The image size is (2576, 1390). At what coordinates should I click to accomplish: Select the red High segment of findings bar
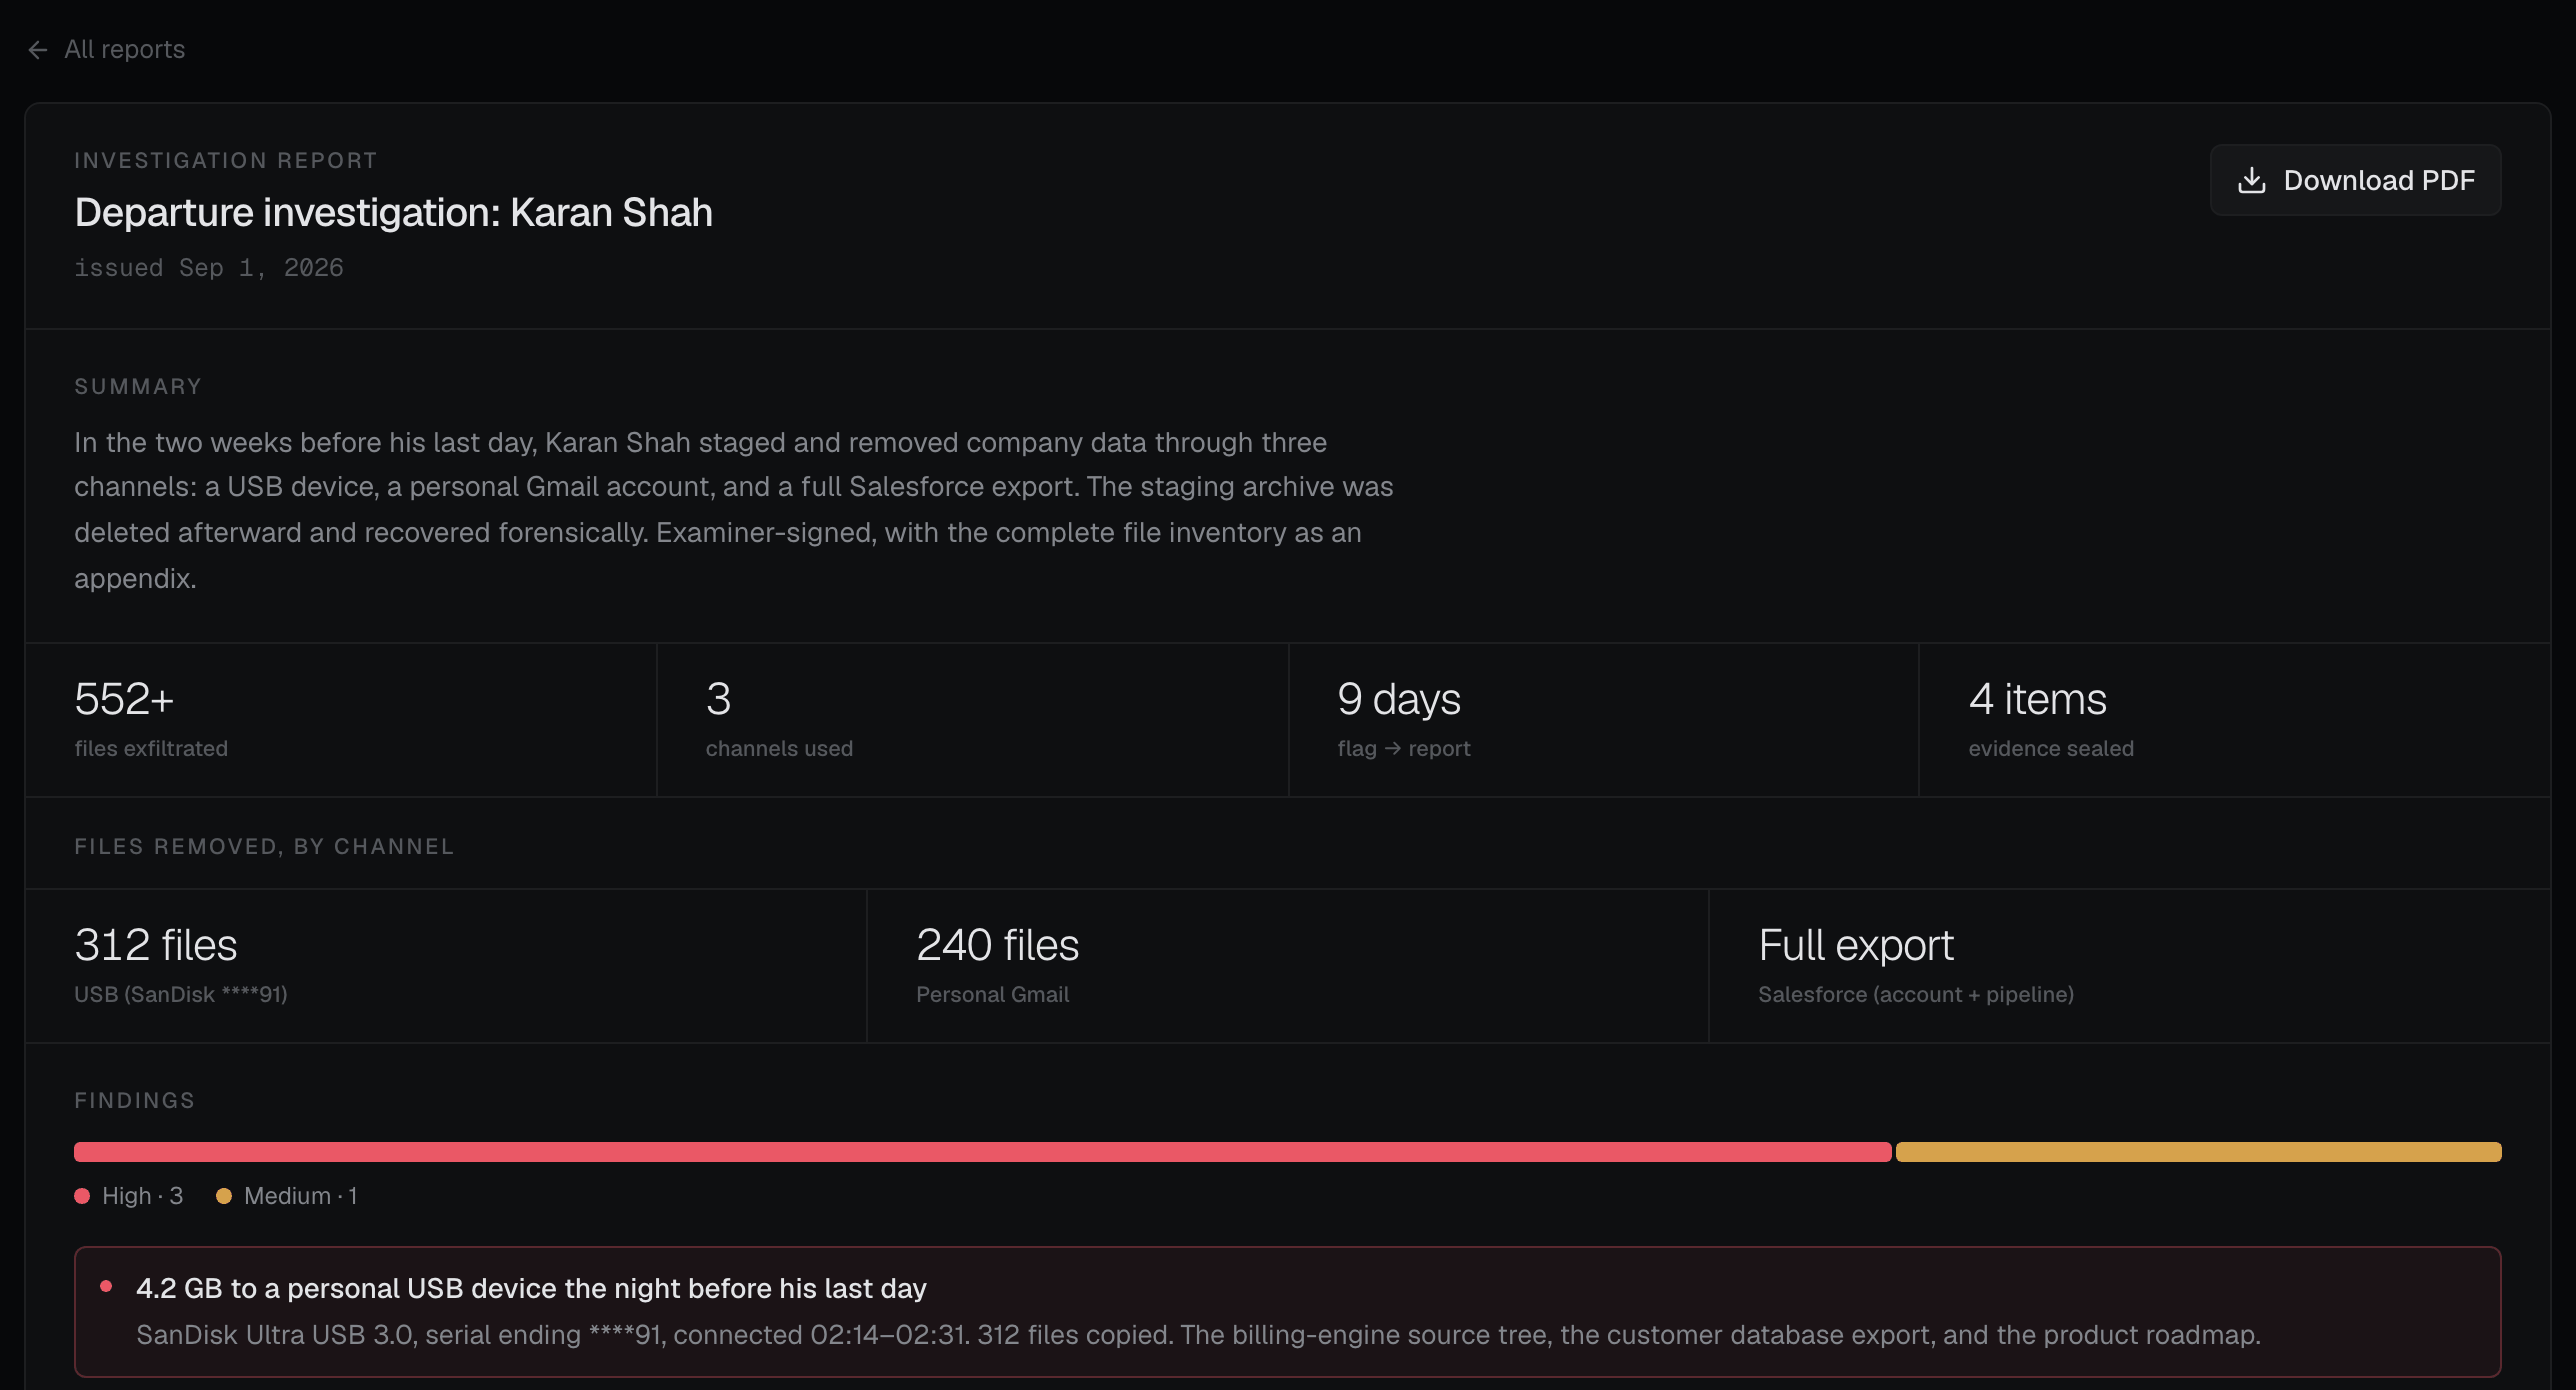click(982, 1152)
